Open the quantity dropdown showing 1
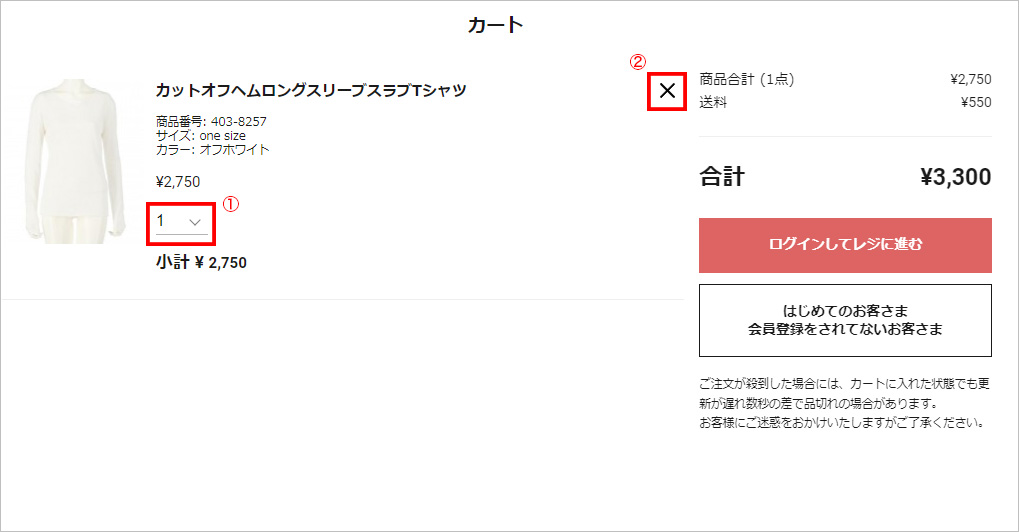1019x532 pixels. (181, 221)
